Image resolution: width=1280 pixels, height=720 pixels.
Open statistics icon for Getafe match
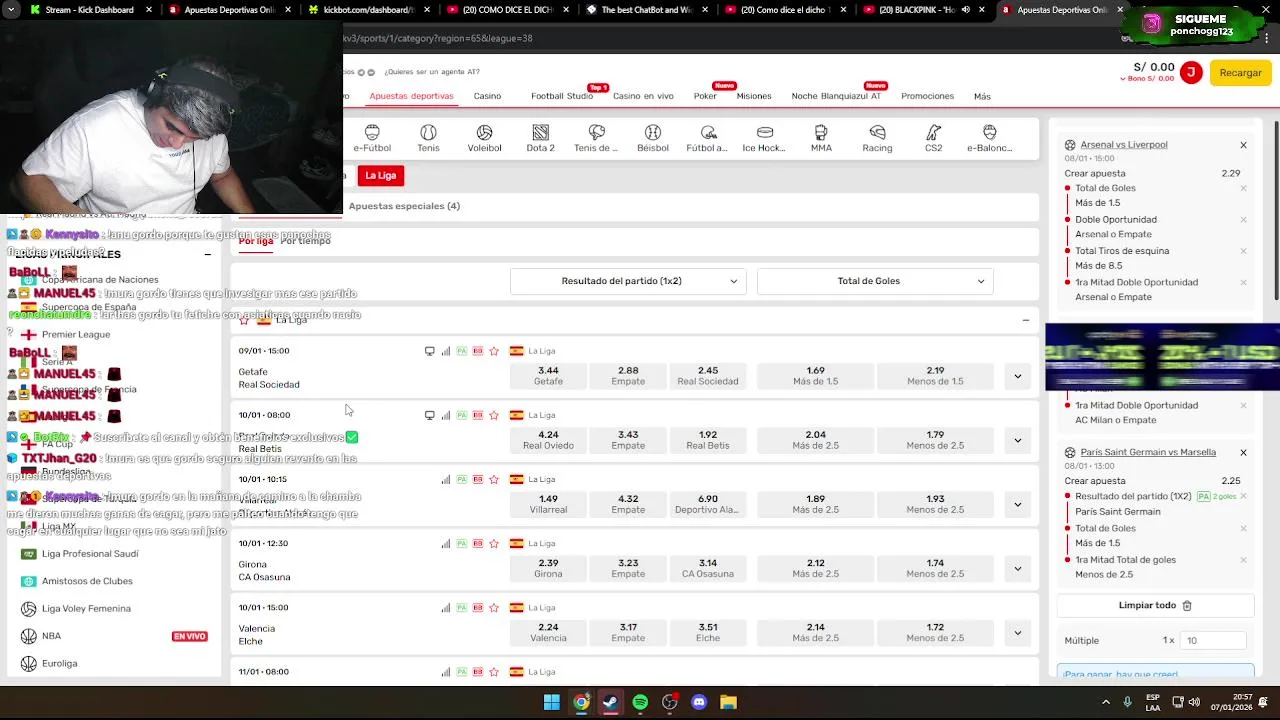(446, 351)
